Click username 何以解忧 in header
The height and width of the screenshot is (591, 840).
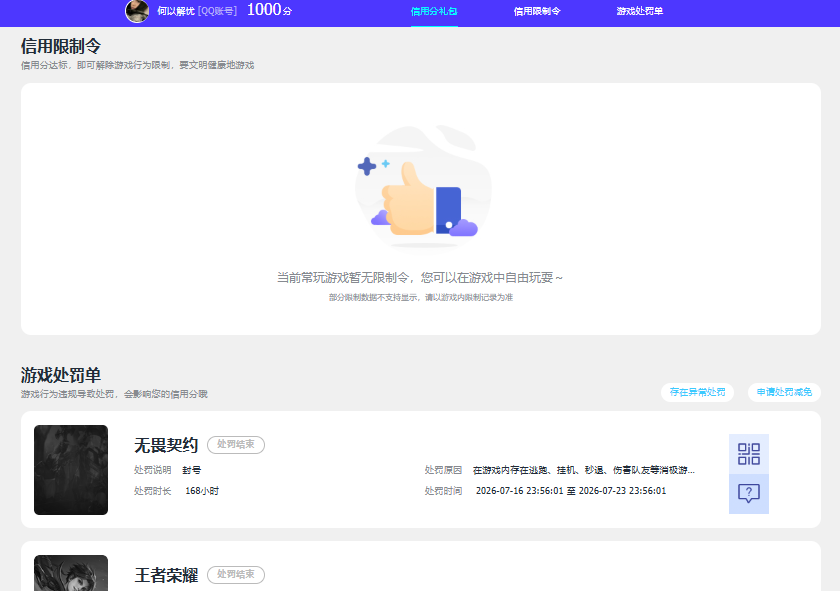click(176, 11)
